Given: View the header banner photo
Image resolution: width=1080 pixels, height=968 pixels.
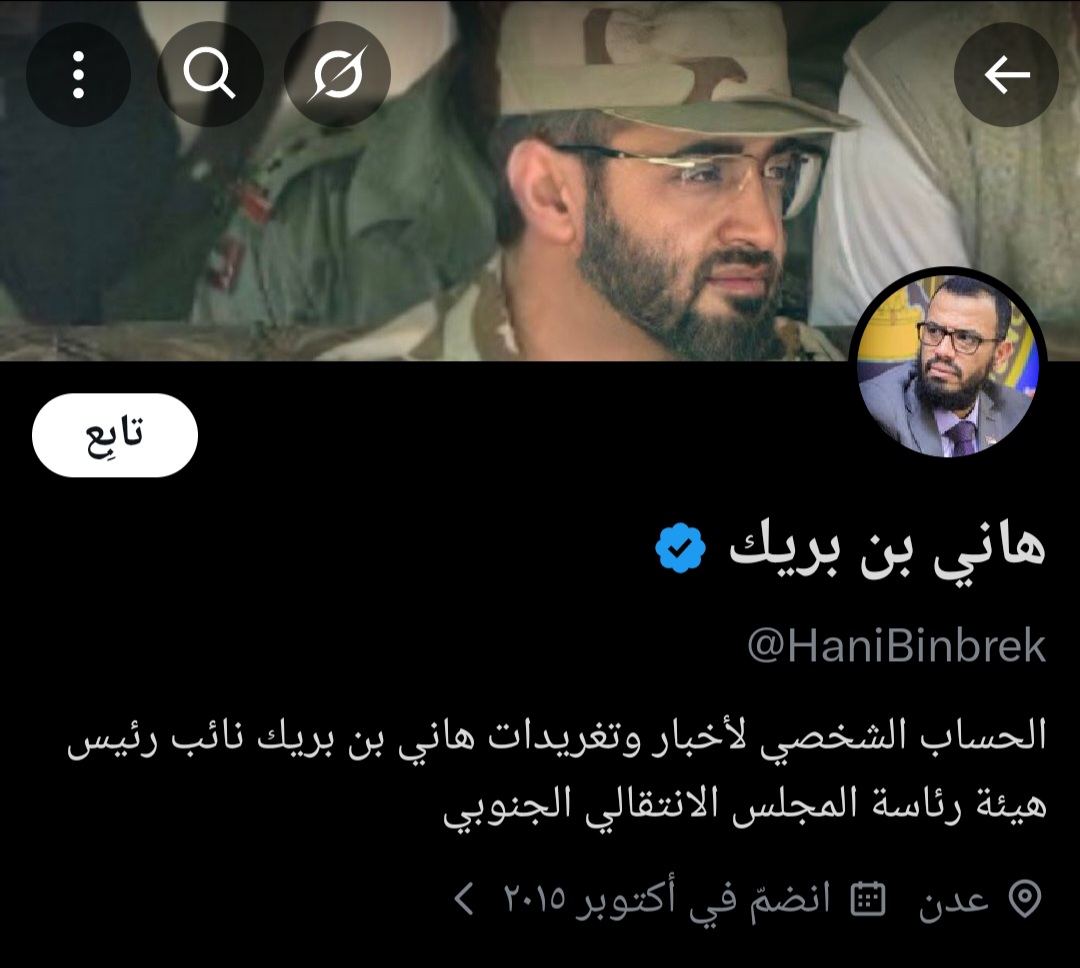Looking at the screenshot, I should 540,180.
